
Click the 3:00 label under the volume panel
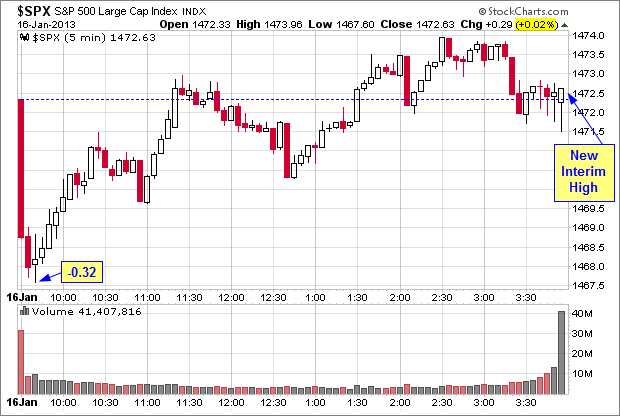(484, 403)
